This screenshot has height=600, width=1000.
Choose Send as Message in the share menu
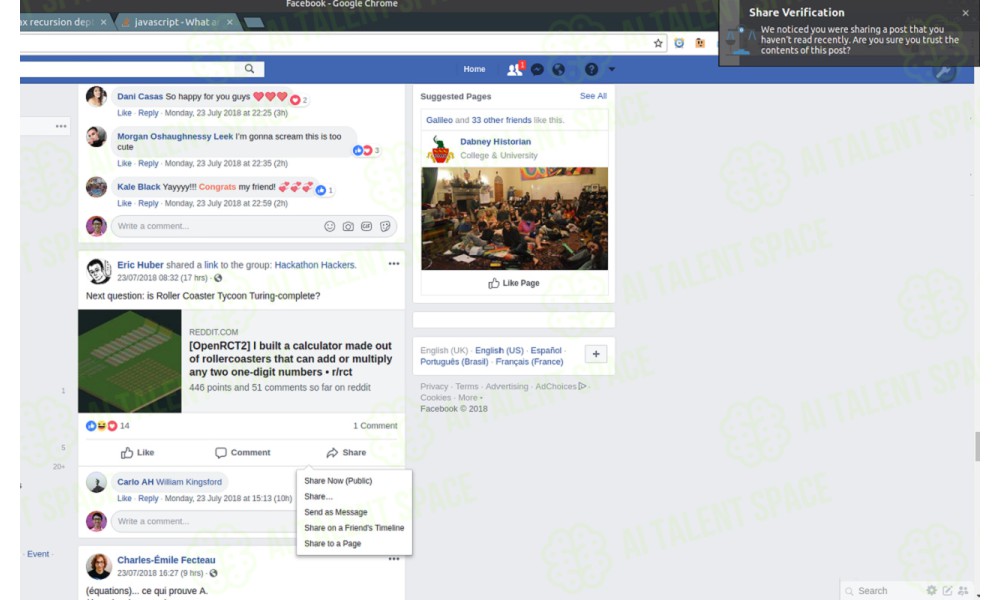click(x=335, y=512)
